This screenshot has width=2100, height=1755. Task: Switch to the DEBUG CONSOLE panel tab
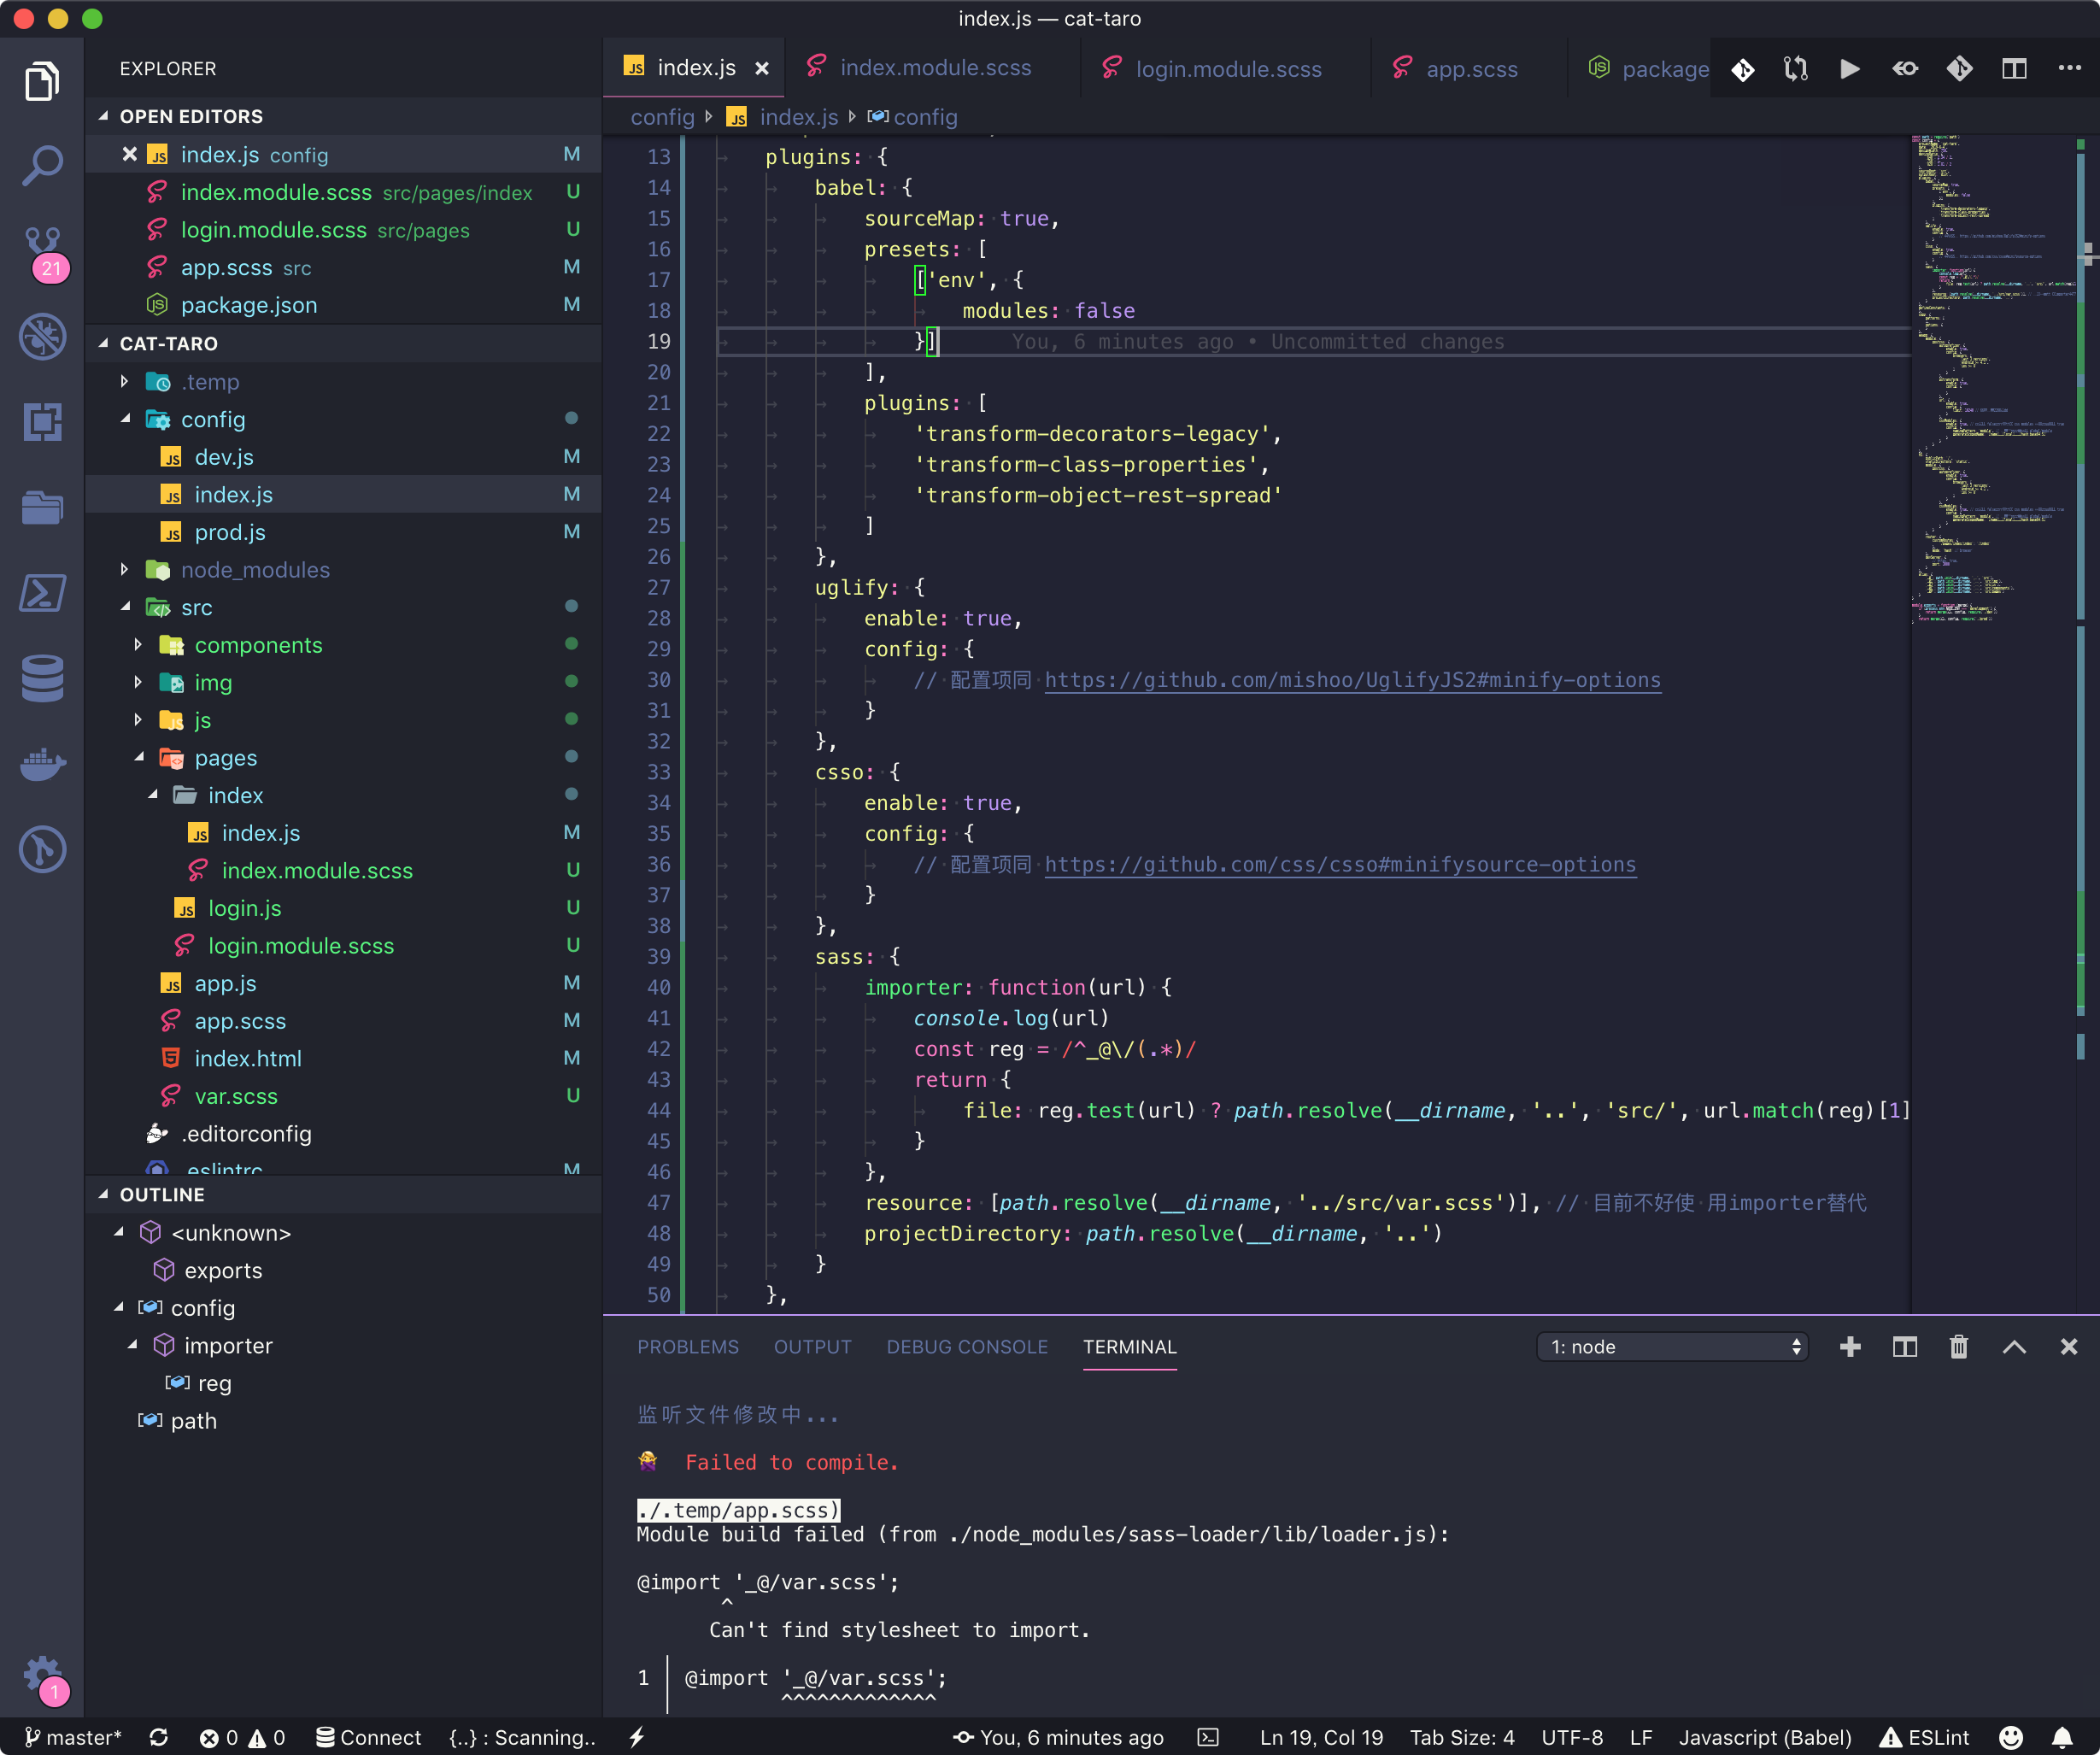point(966,1347)
